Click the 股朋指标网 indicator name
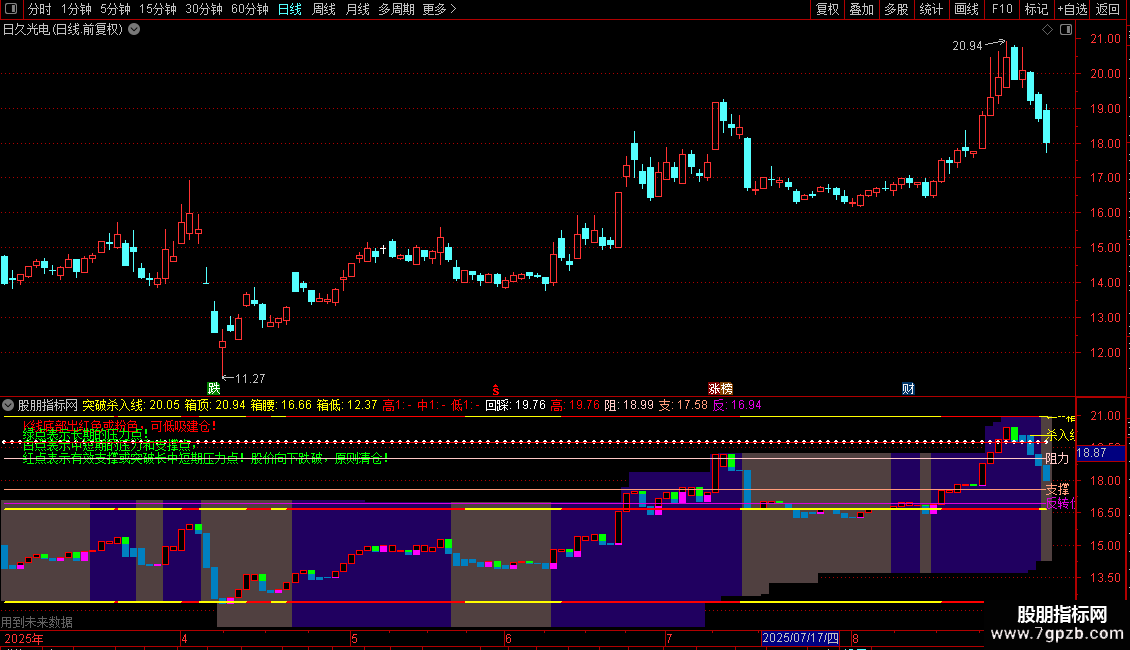 48,406
